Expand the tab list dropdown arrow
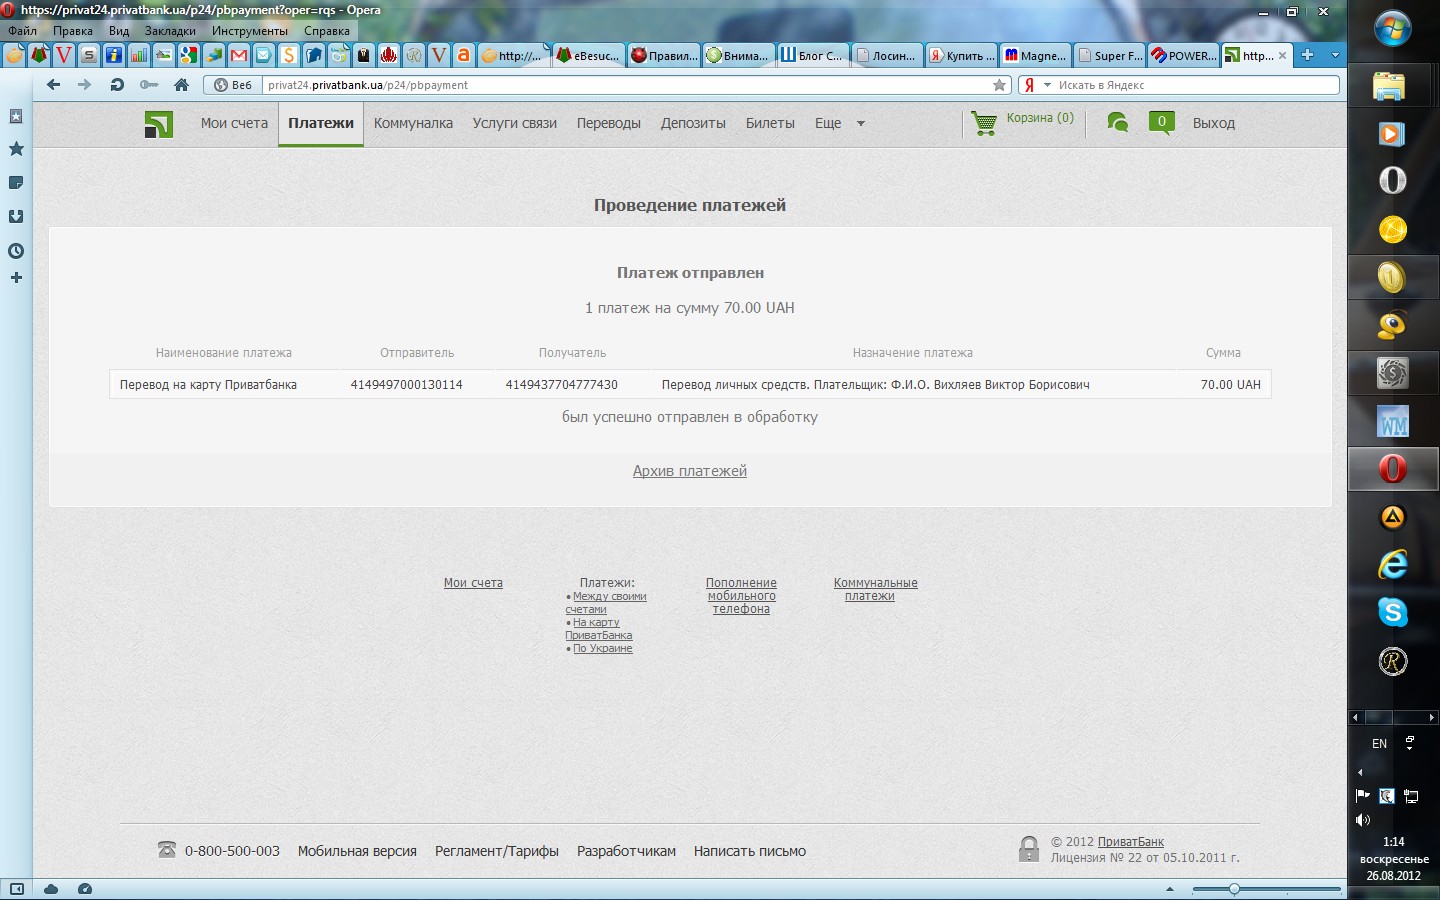The width and height of the screenshot is (1440, 900). point(1335,55)
